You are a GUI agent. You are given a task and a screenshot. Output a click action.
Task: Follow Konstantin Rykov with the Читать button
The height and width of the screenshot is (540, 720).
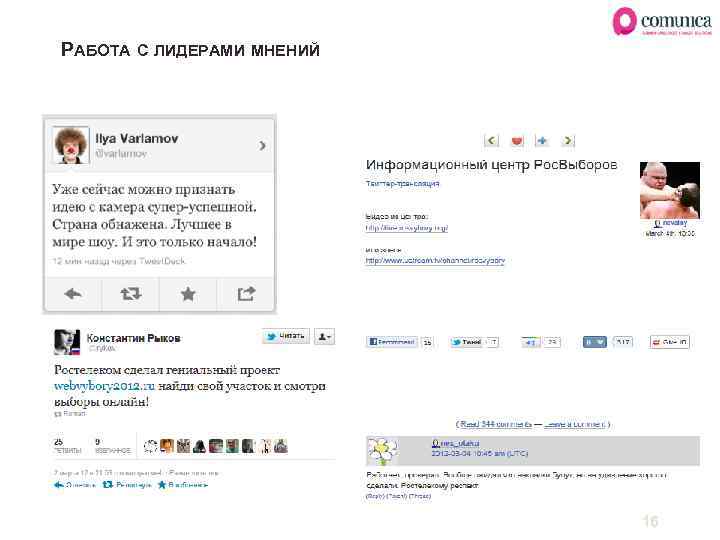pos(286,336)
